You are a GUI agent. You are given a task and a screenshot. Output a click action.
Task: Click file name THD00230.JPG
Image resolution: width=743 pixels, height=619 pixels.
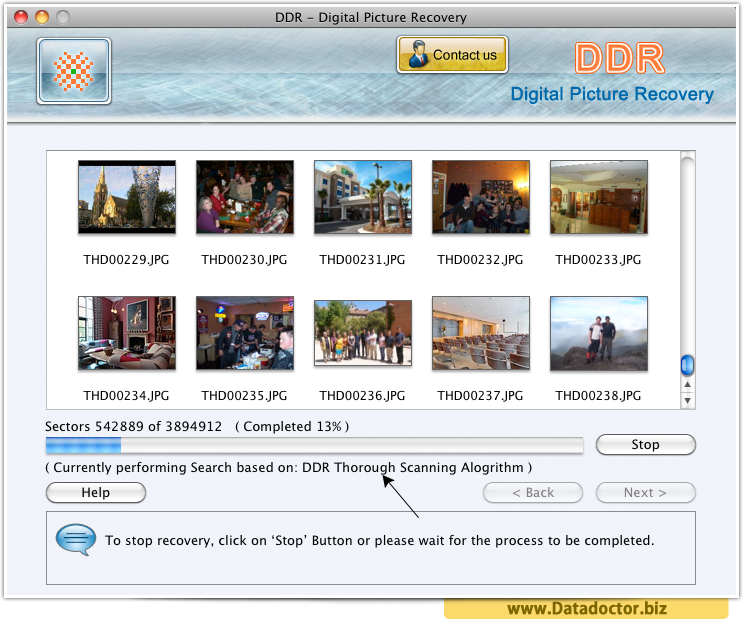point(245,260)
